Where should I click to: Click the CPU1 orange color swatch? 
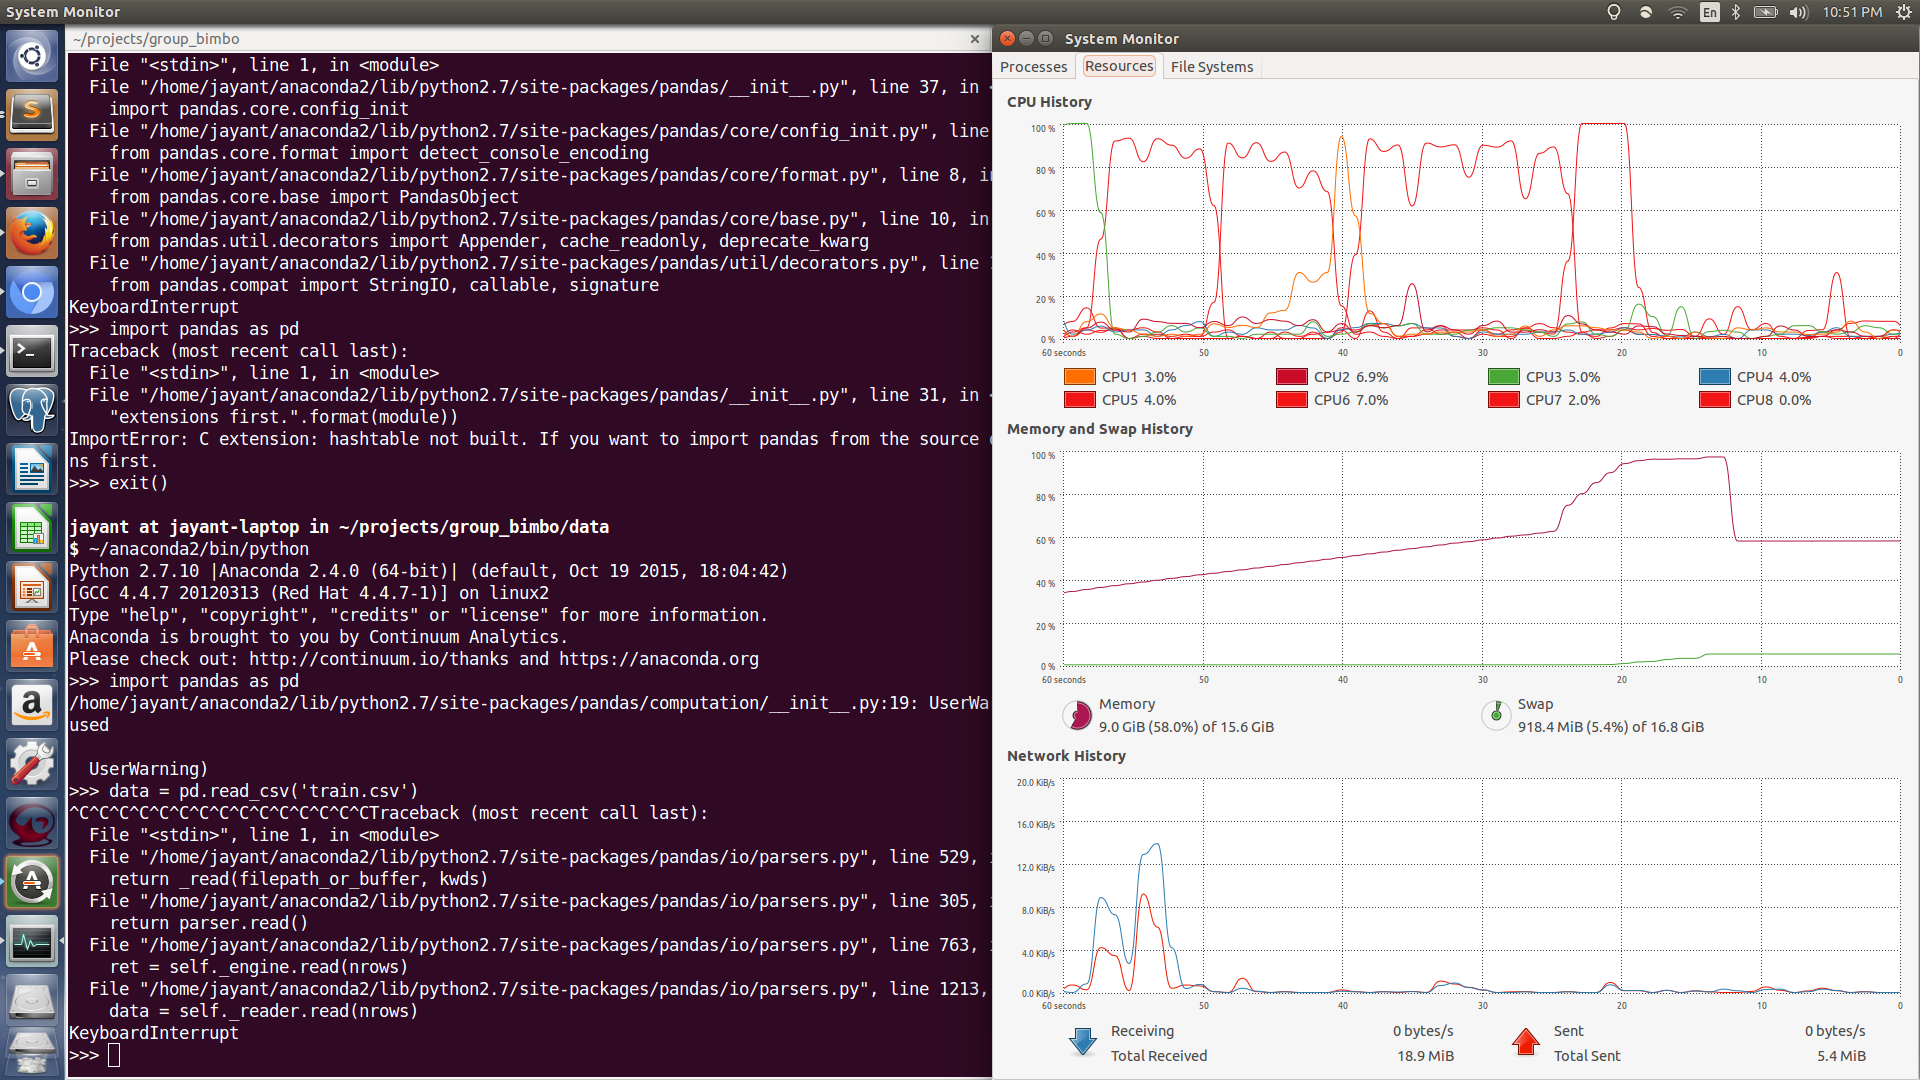click(1079, 377)
